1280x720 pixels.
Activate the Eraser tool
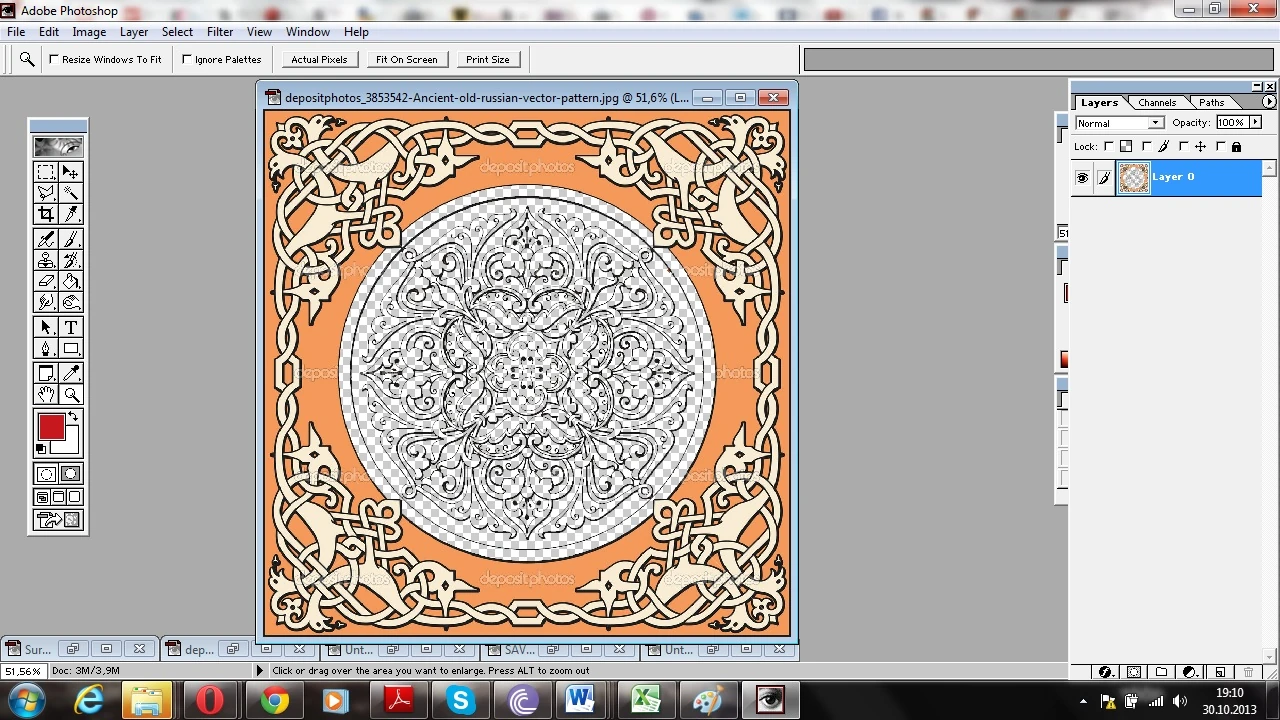coord(46,281)
